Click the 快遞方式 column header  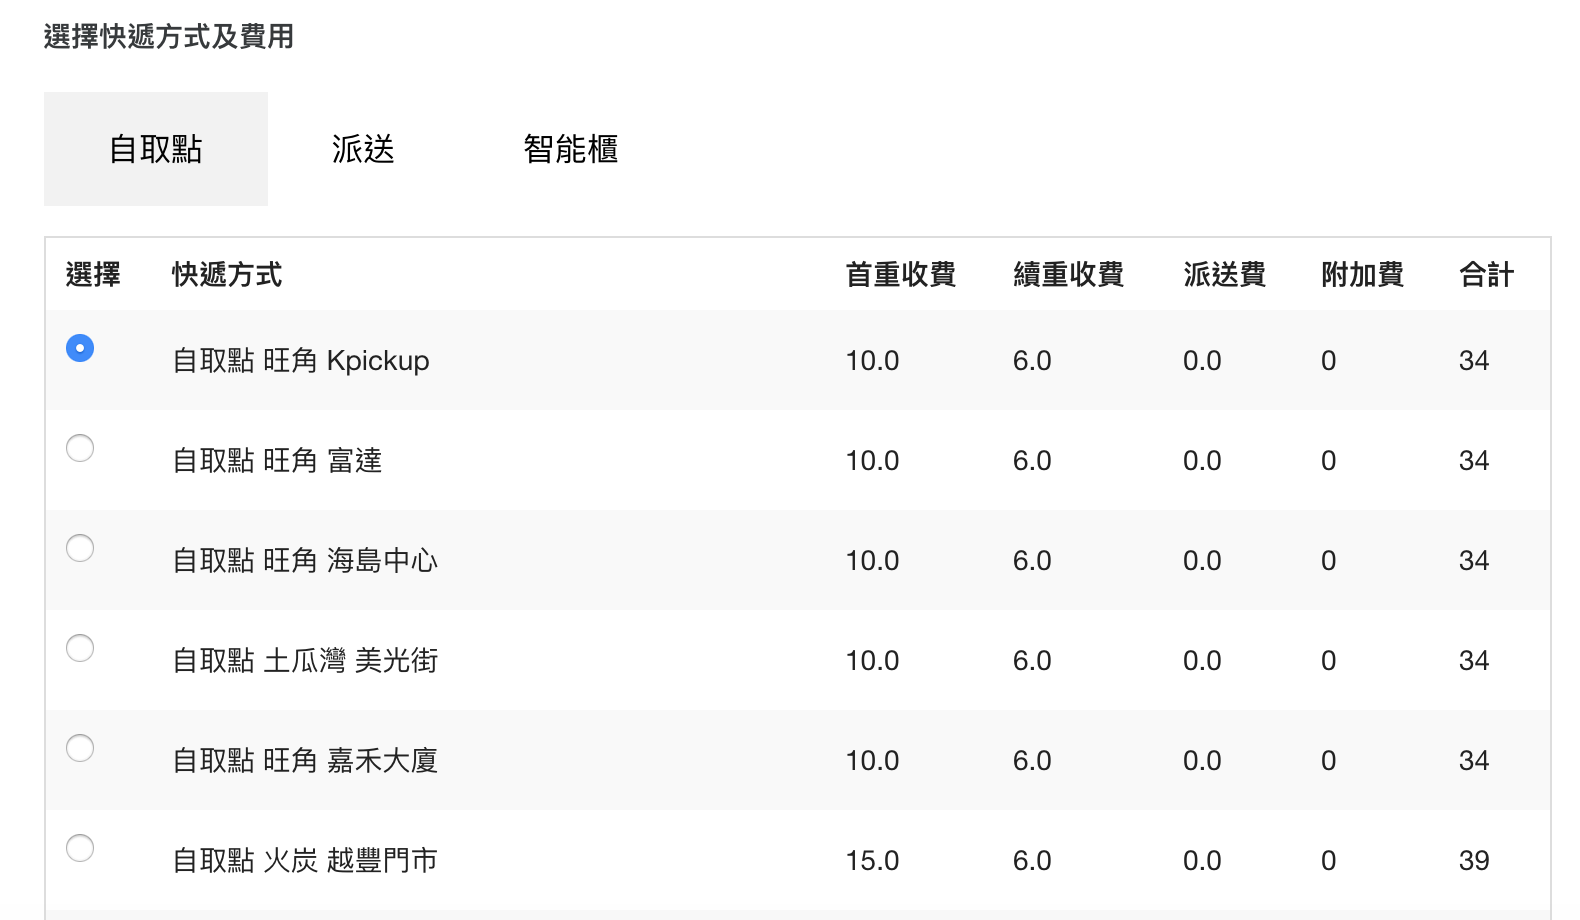[x=227, y=275]
